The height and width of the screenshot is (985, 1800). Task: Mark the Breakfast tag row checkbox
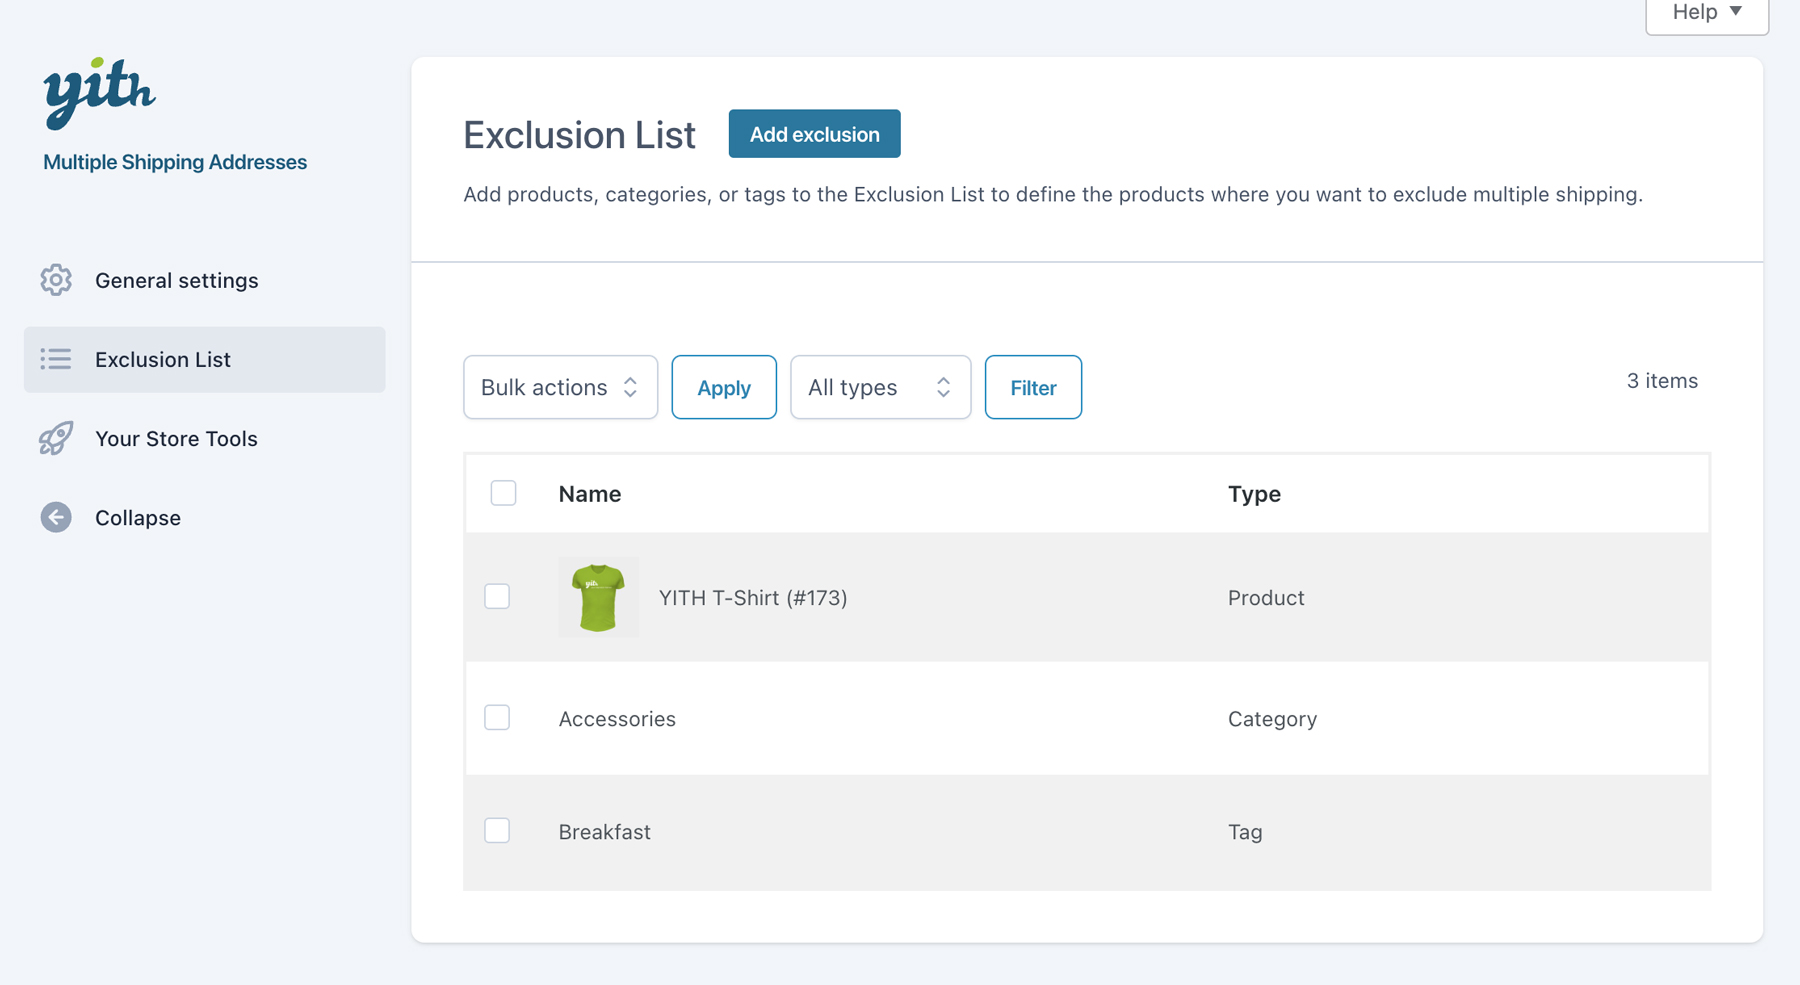[x=497, y=831]
